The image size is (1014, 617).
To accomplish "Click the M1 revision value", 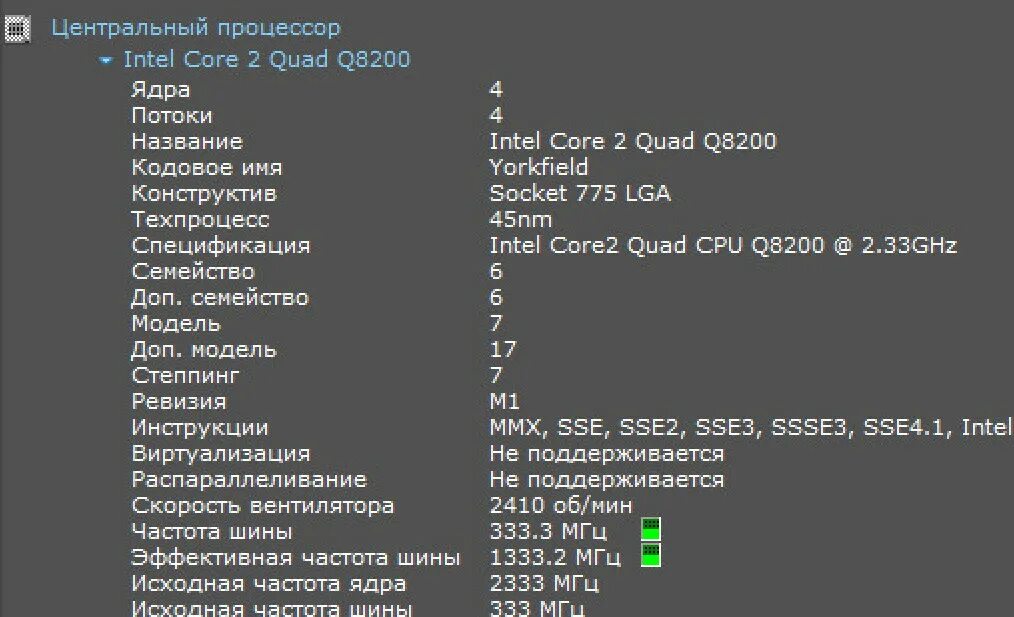I will [504, 401].
